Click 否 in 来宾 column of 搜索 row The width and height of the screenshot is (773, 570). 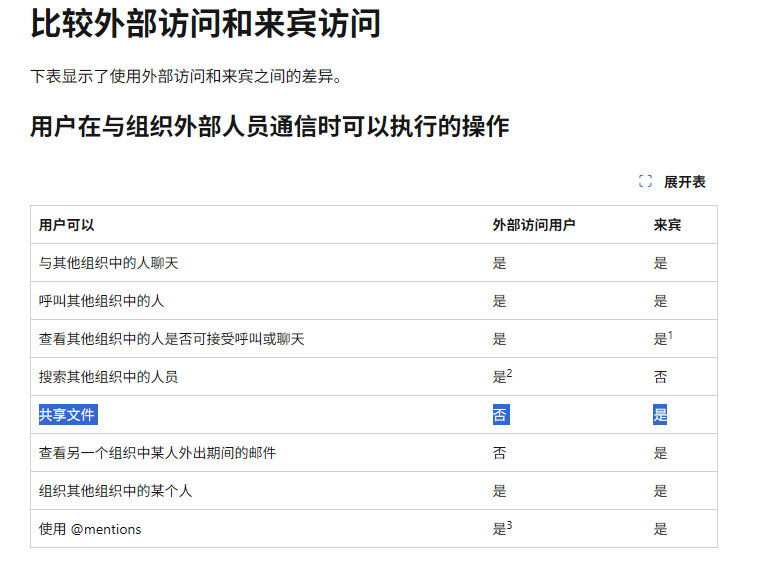(x=660, y=377)
